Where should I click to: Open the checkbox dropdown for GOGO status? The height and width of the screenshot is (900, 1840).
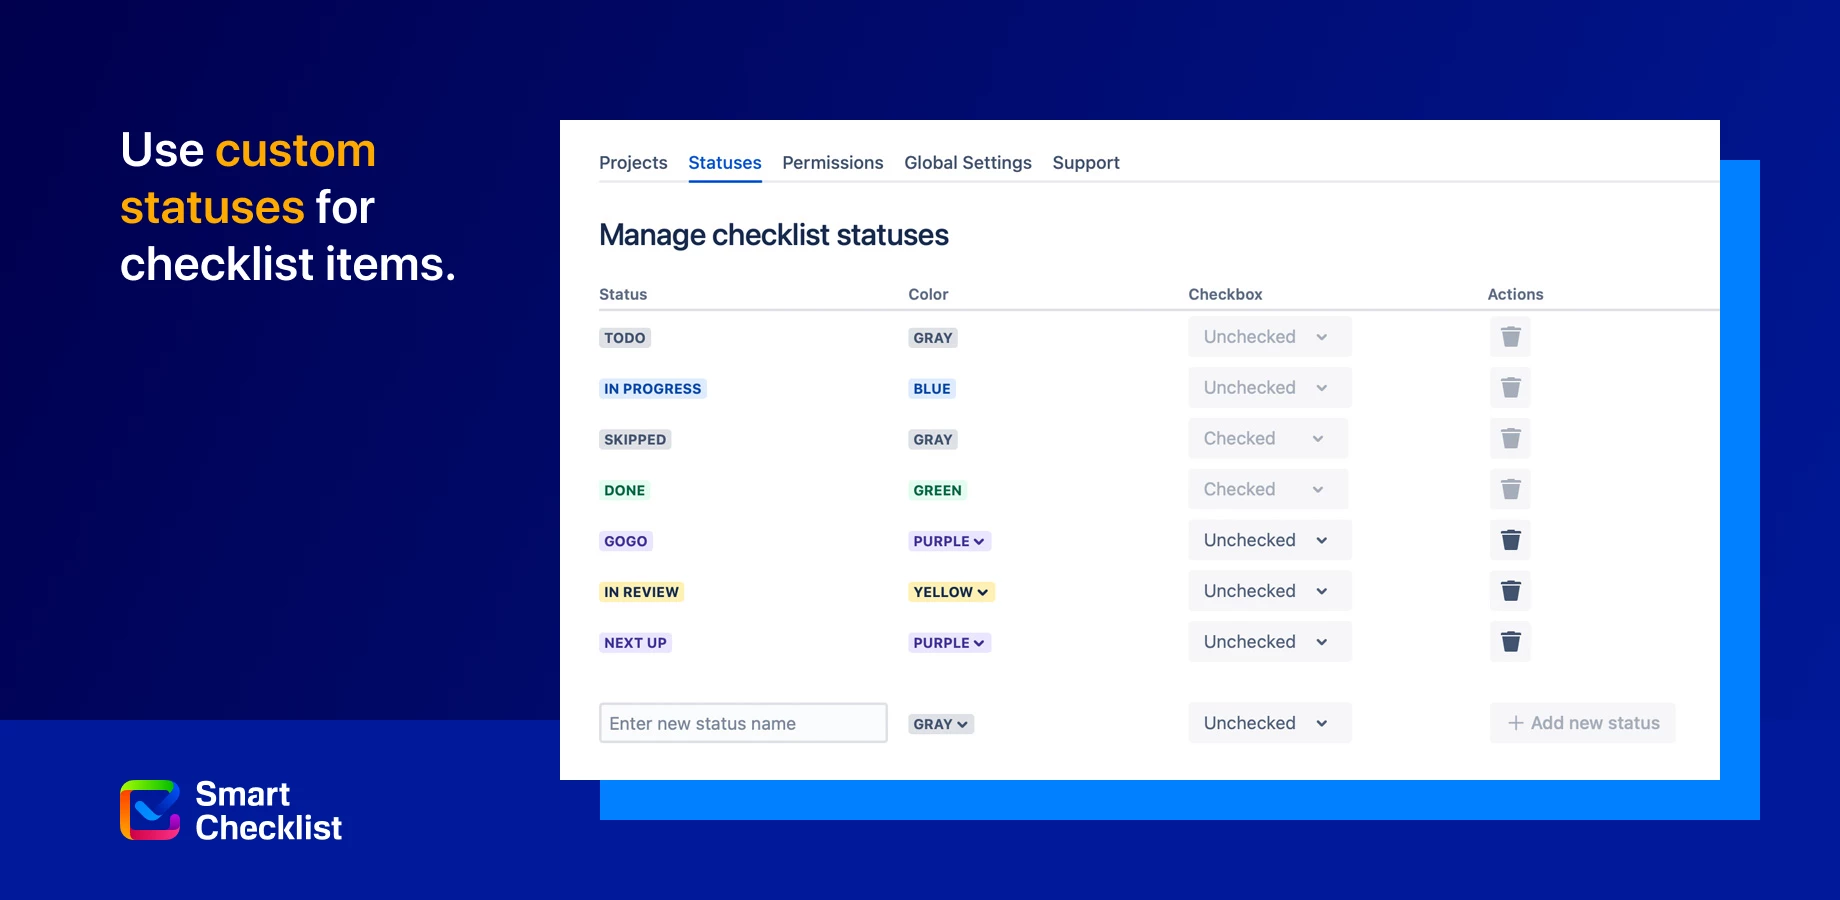[1322, 540]
